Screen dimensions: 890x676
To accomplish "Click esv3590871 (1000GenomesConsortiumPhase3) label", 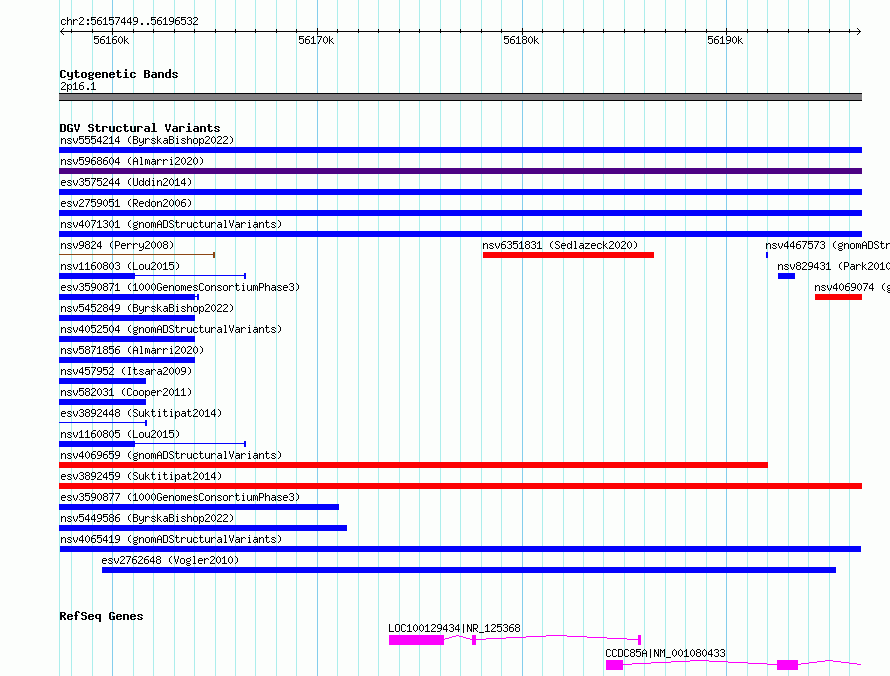I will 180,287.
